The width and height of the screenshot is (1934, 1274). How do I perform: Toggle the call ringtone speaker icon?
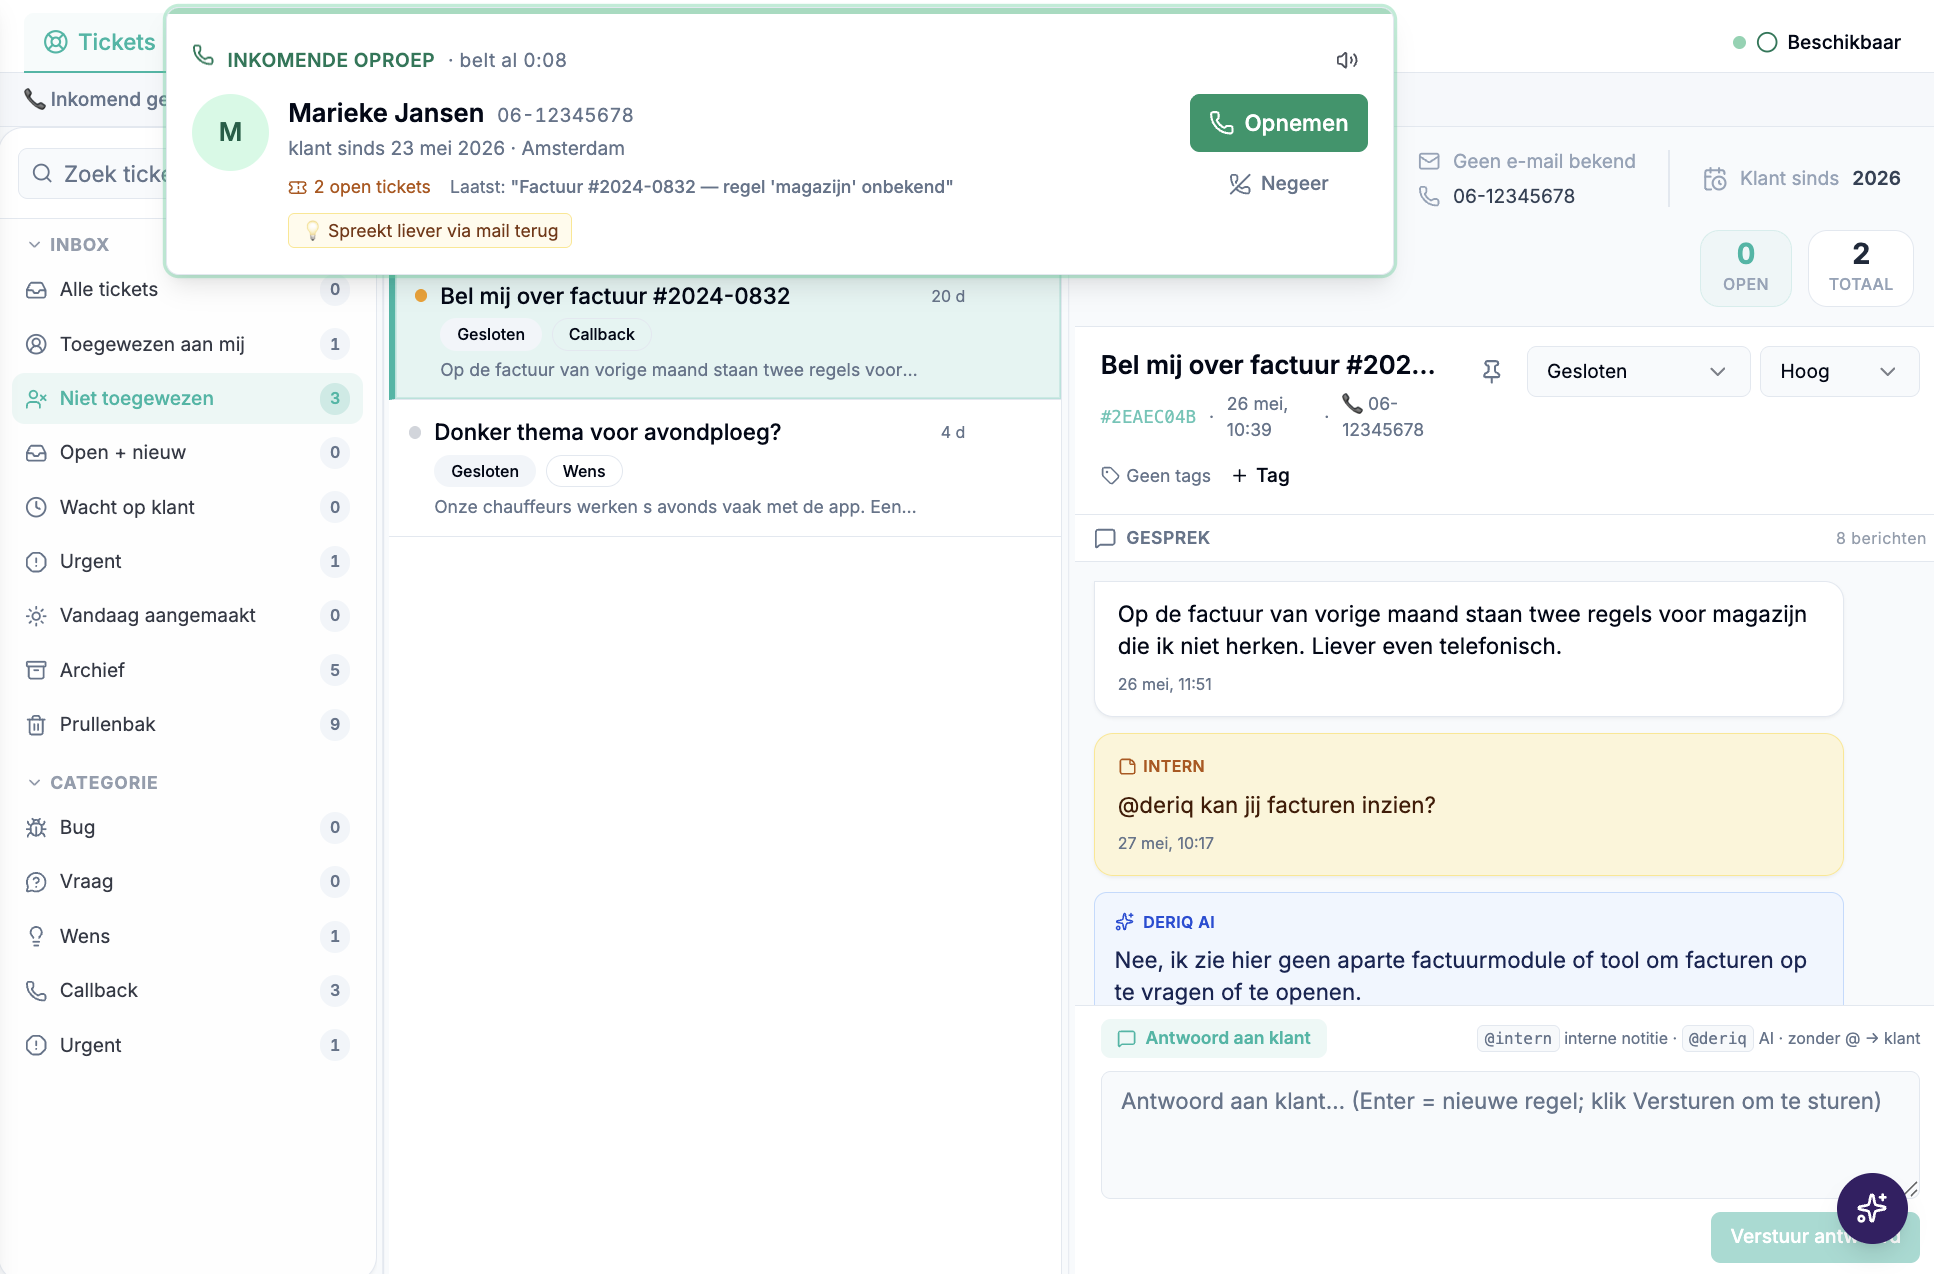pyautogui.click(x=1347, y=60)
